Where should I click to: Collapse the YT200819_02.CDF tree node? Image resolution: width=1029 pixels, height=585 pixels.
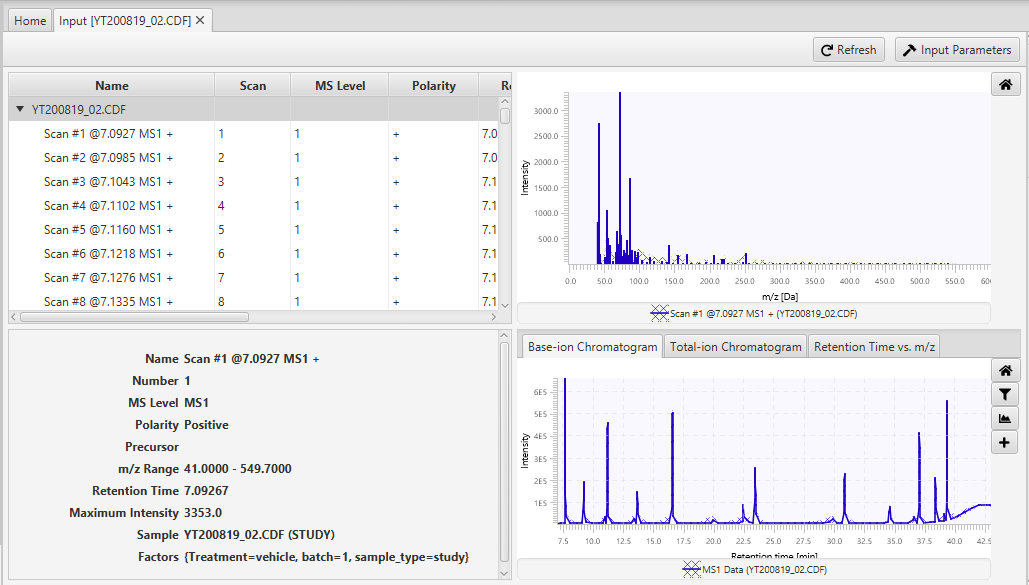point(20,109)
